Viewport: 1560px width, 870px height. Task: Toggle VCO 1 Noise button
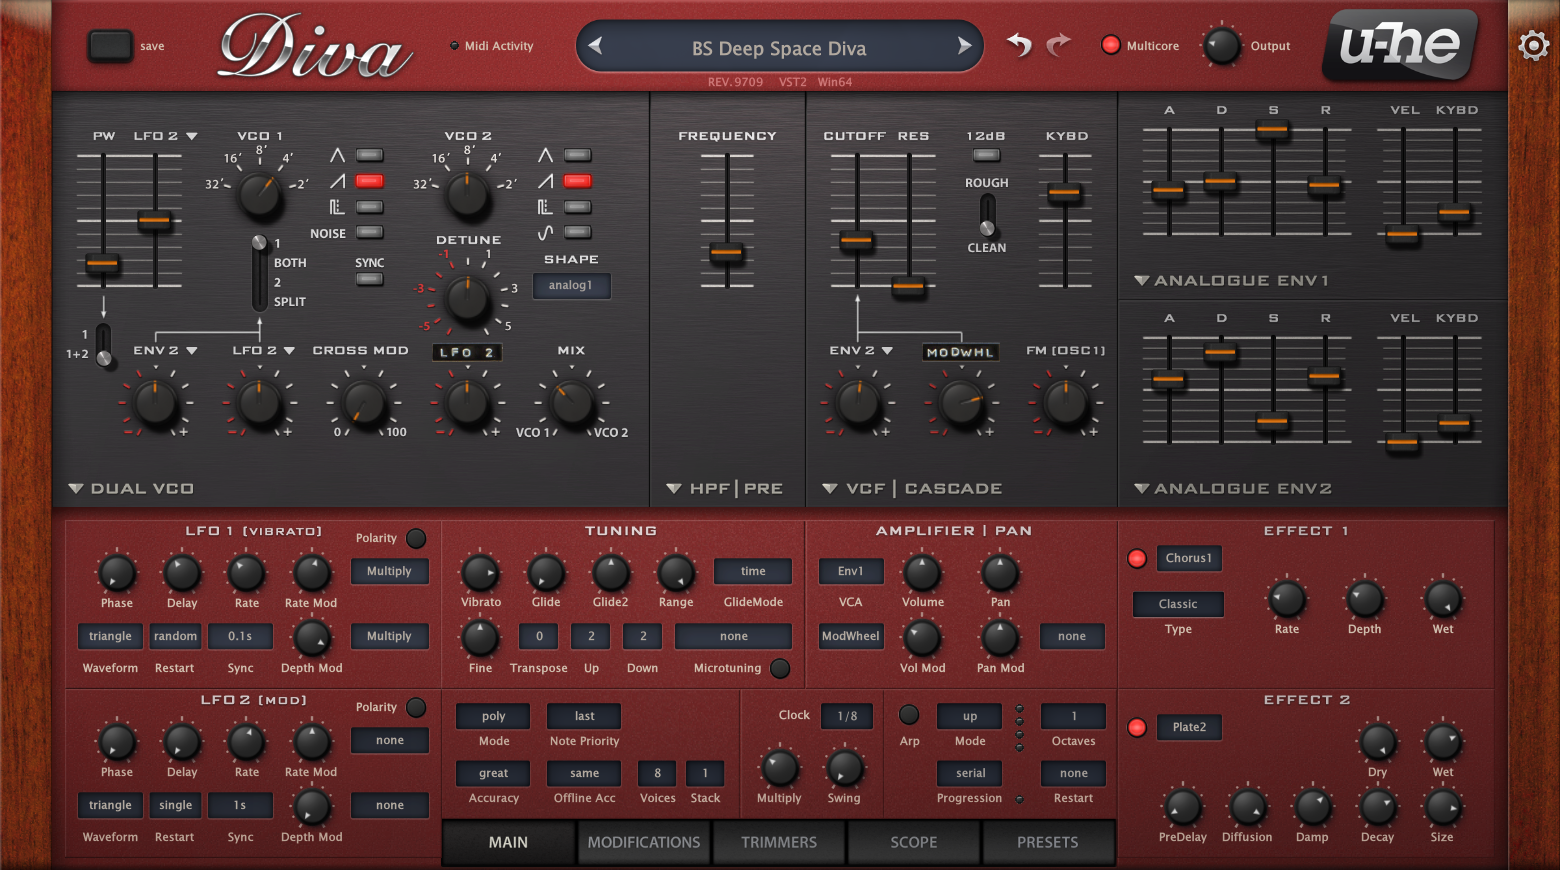[370, 232]
